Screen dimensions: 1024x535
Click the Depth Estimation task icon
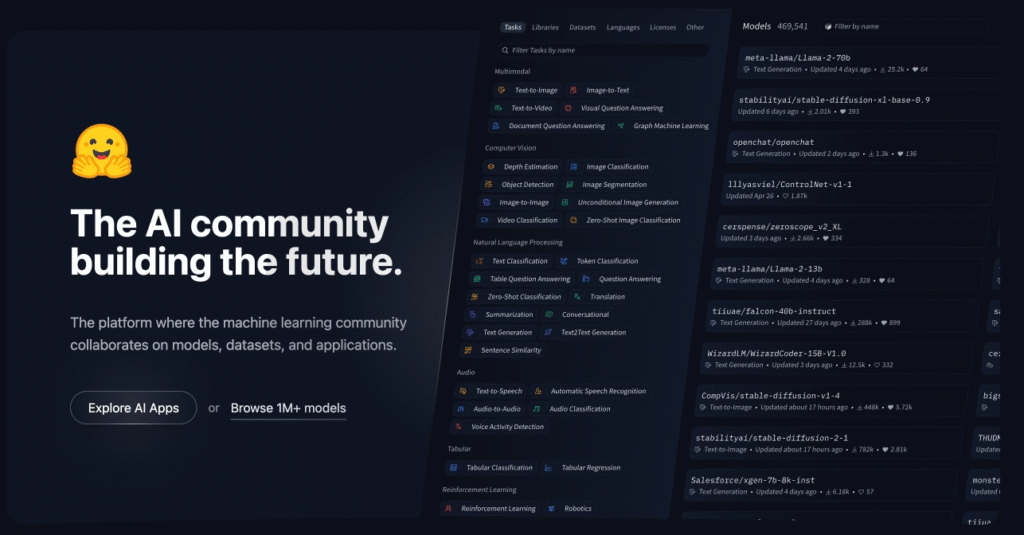point(490,167)
